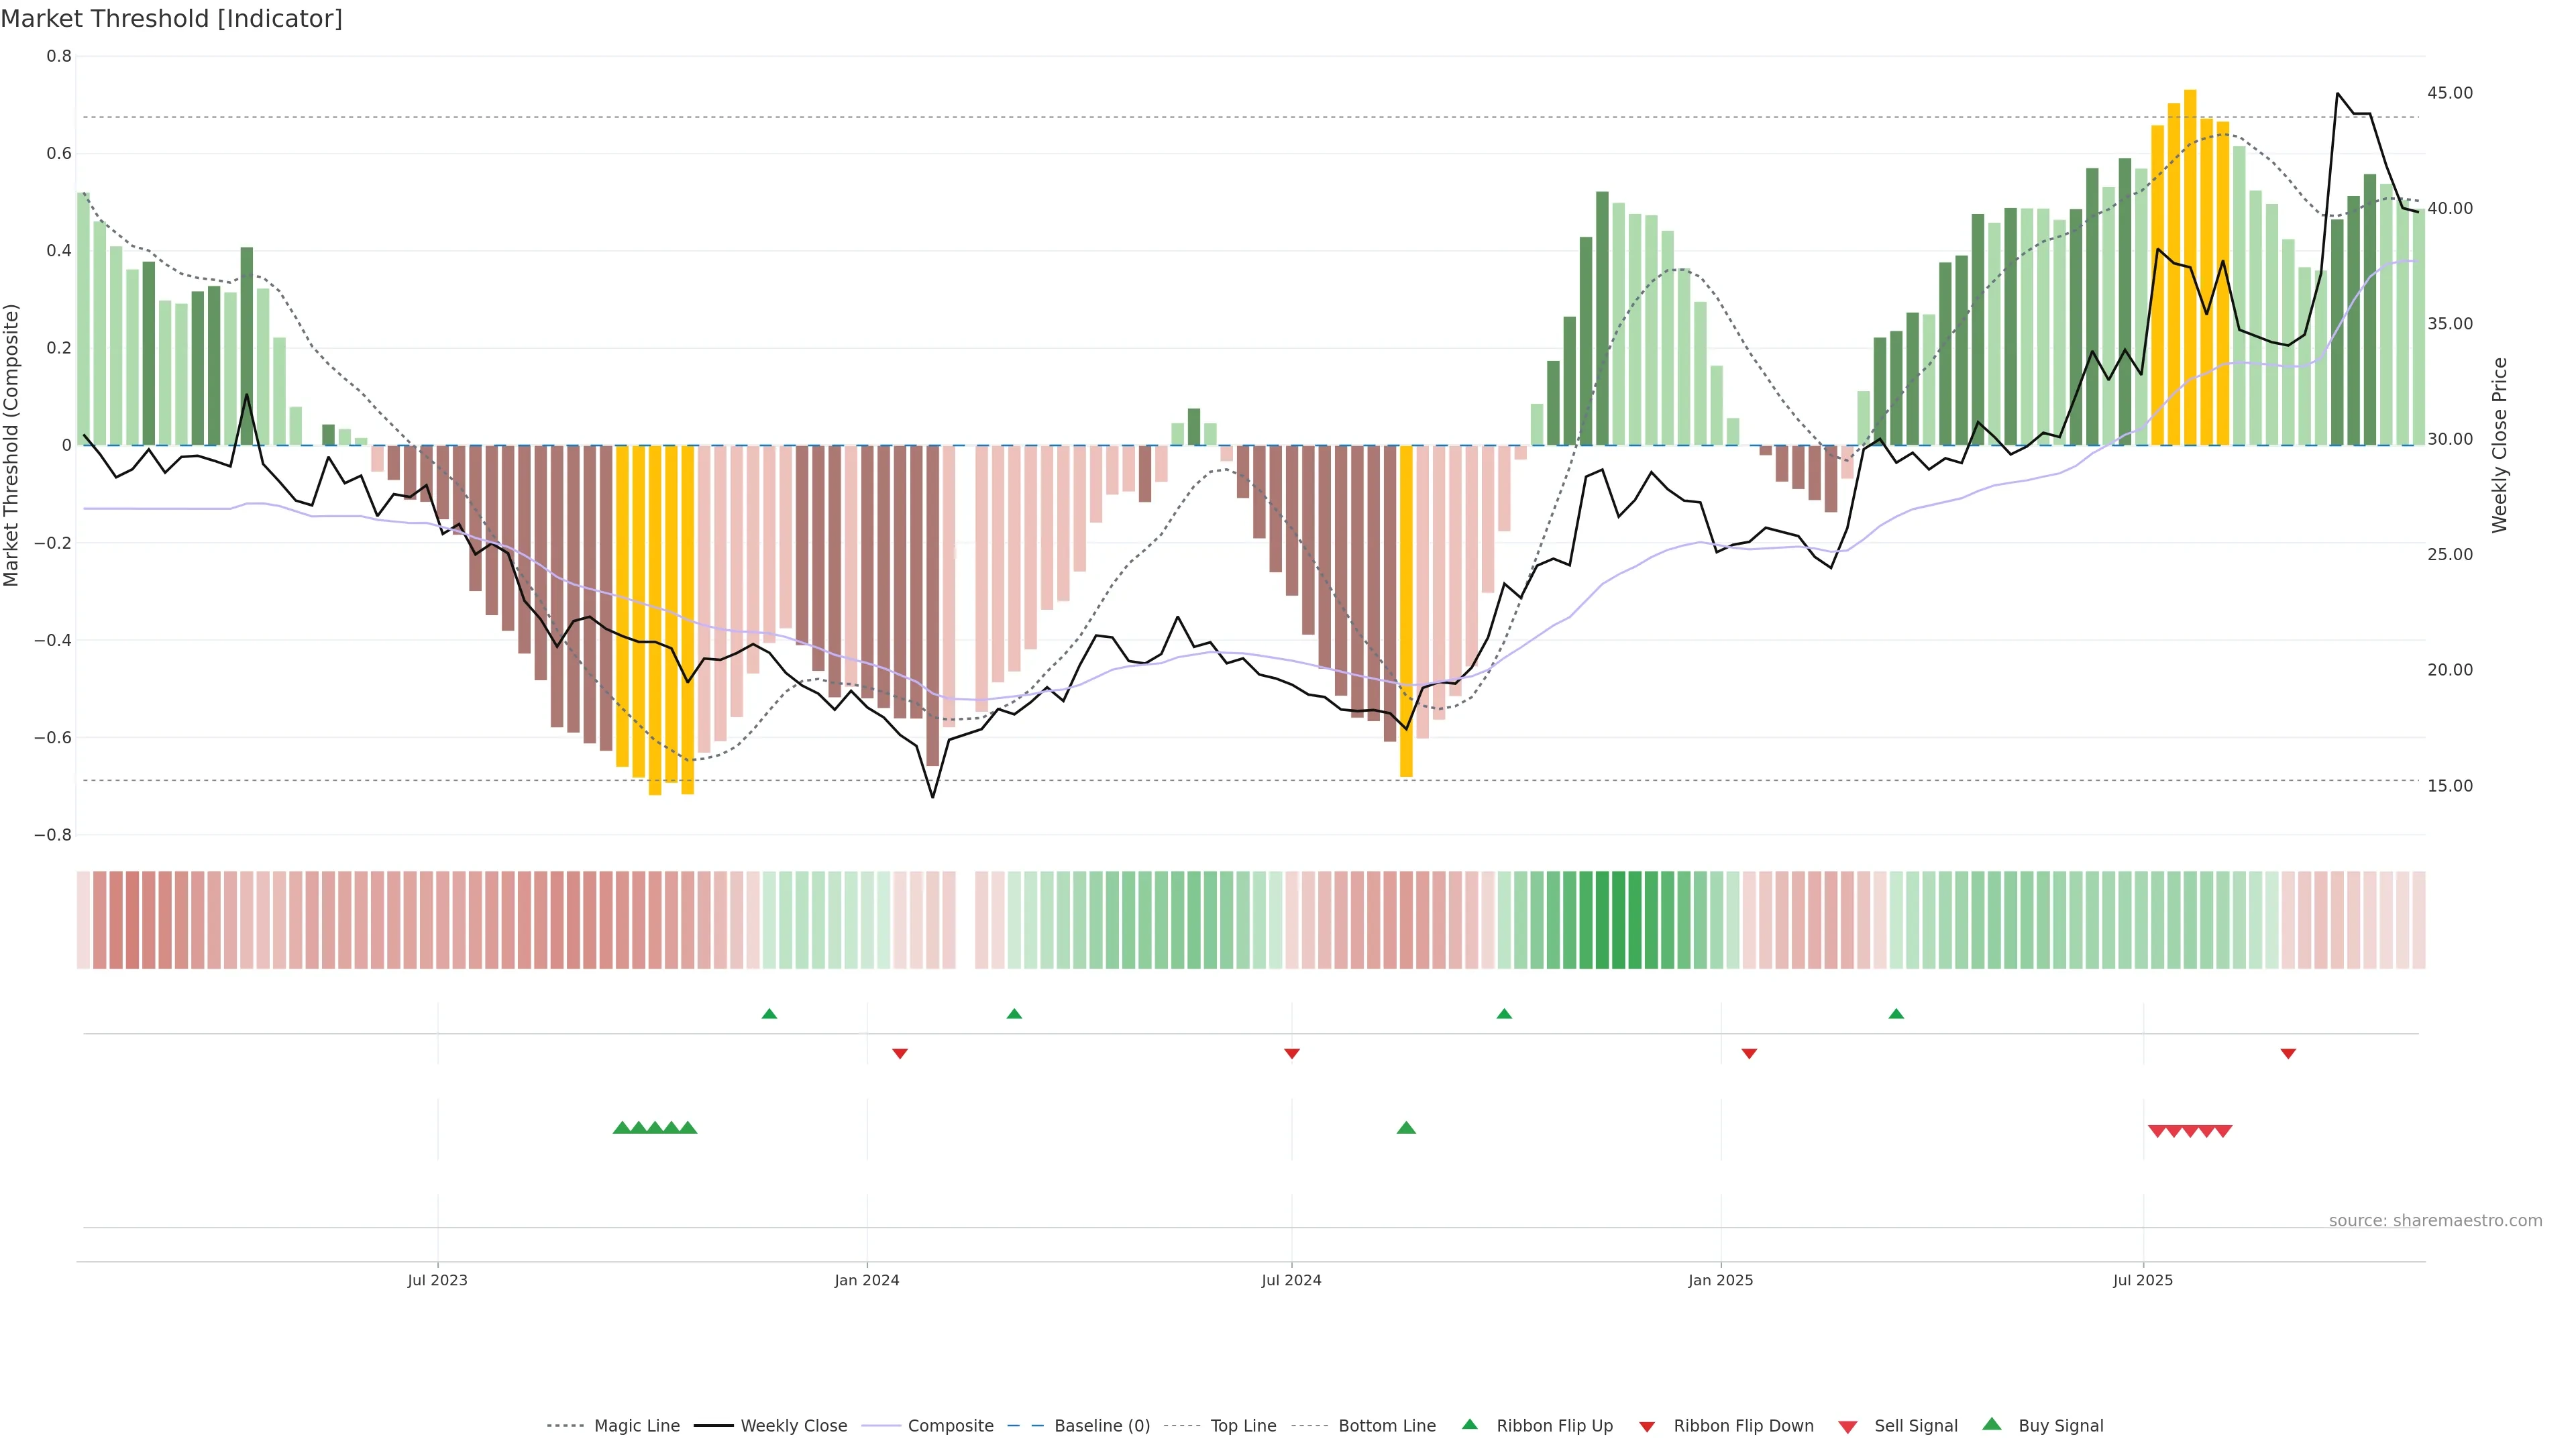
Task: Click Jan 2024 x-axis label
Action: pos(866,1280)
